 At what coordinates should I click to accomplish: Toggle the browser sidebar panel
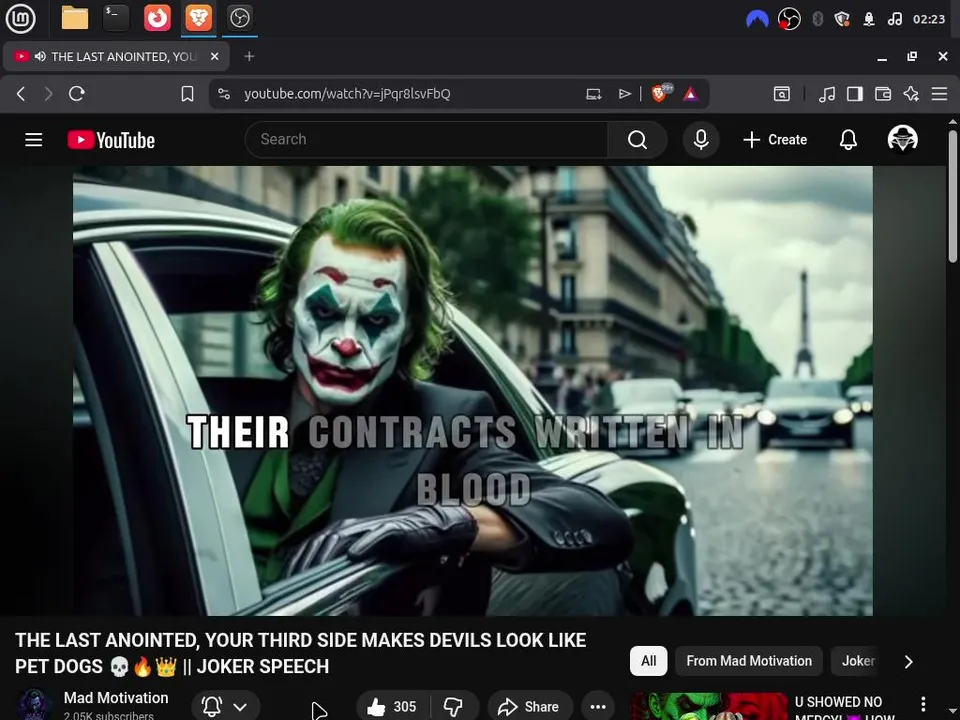(x=855, y=94)
